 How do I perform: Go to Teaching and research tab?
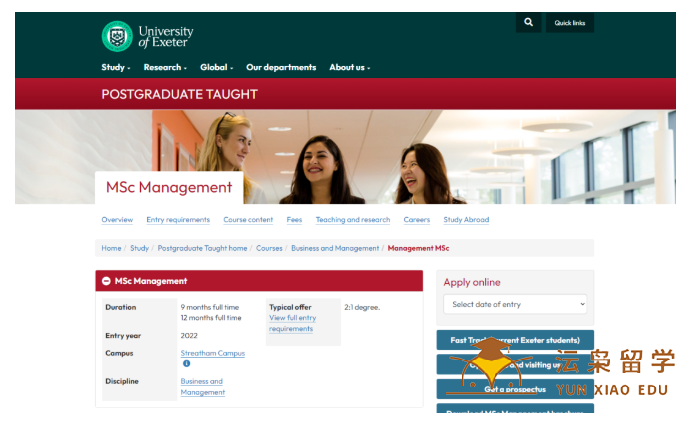[353, 219]
